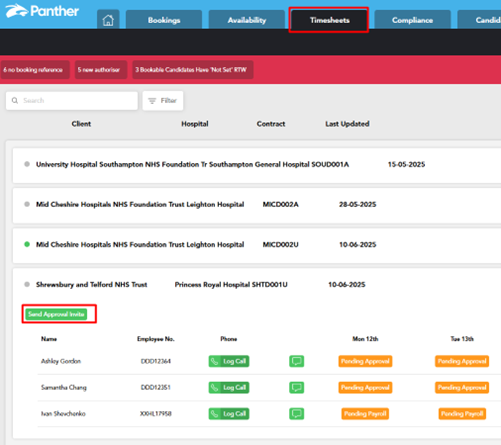Open the Compliance tab
The height and width of the screenshot is (445, 501).
[412, 20]
